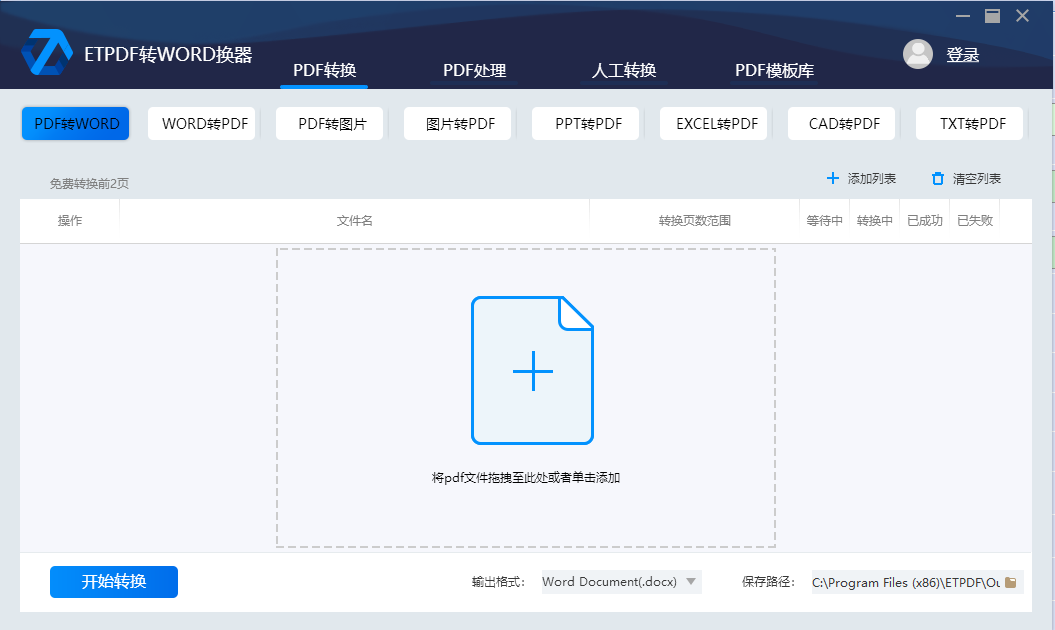1055x630 pixels.
Task: Switch to the PDF处理 tab
Action: point(475,70)
